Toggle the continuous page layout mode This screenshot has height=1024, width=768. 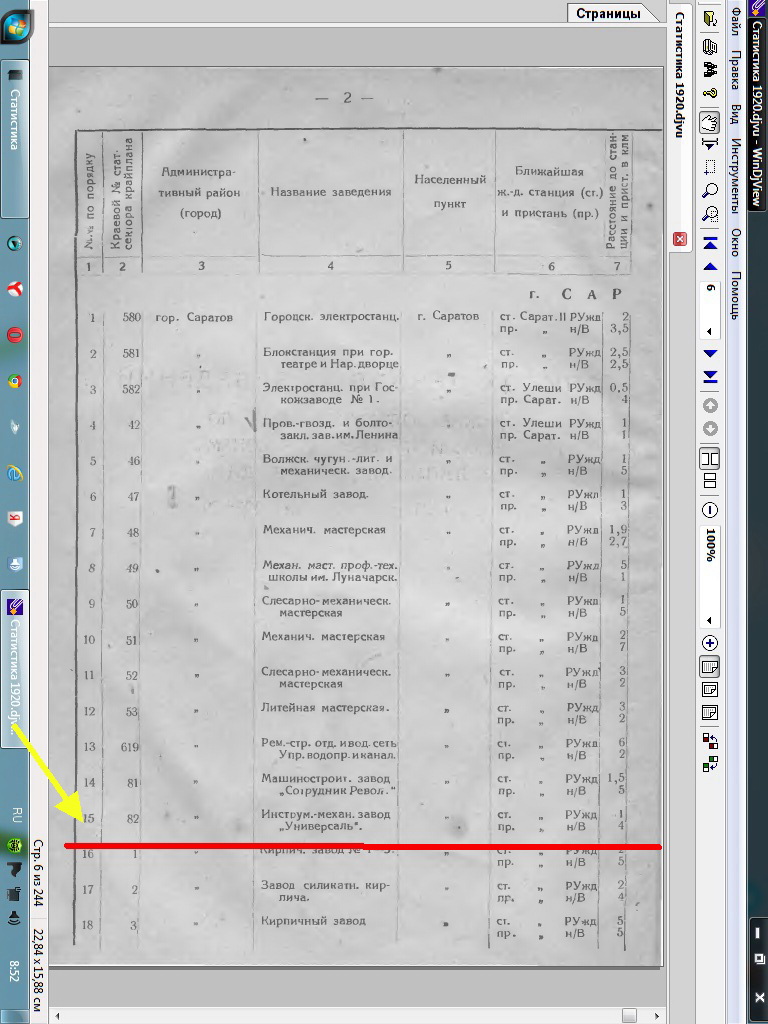pyautogui.click(x=710, y=481)
